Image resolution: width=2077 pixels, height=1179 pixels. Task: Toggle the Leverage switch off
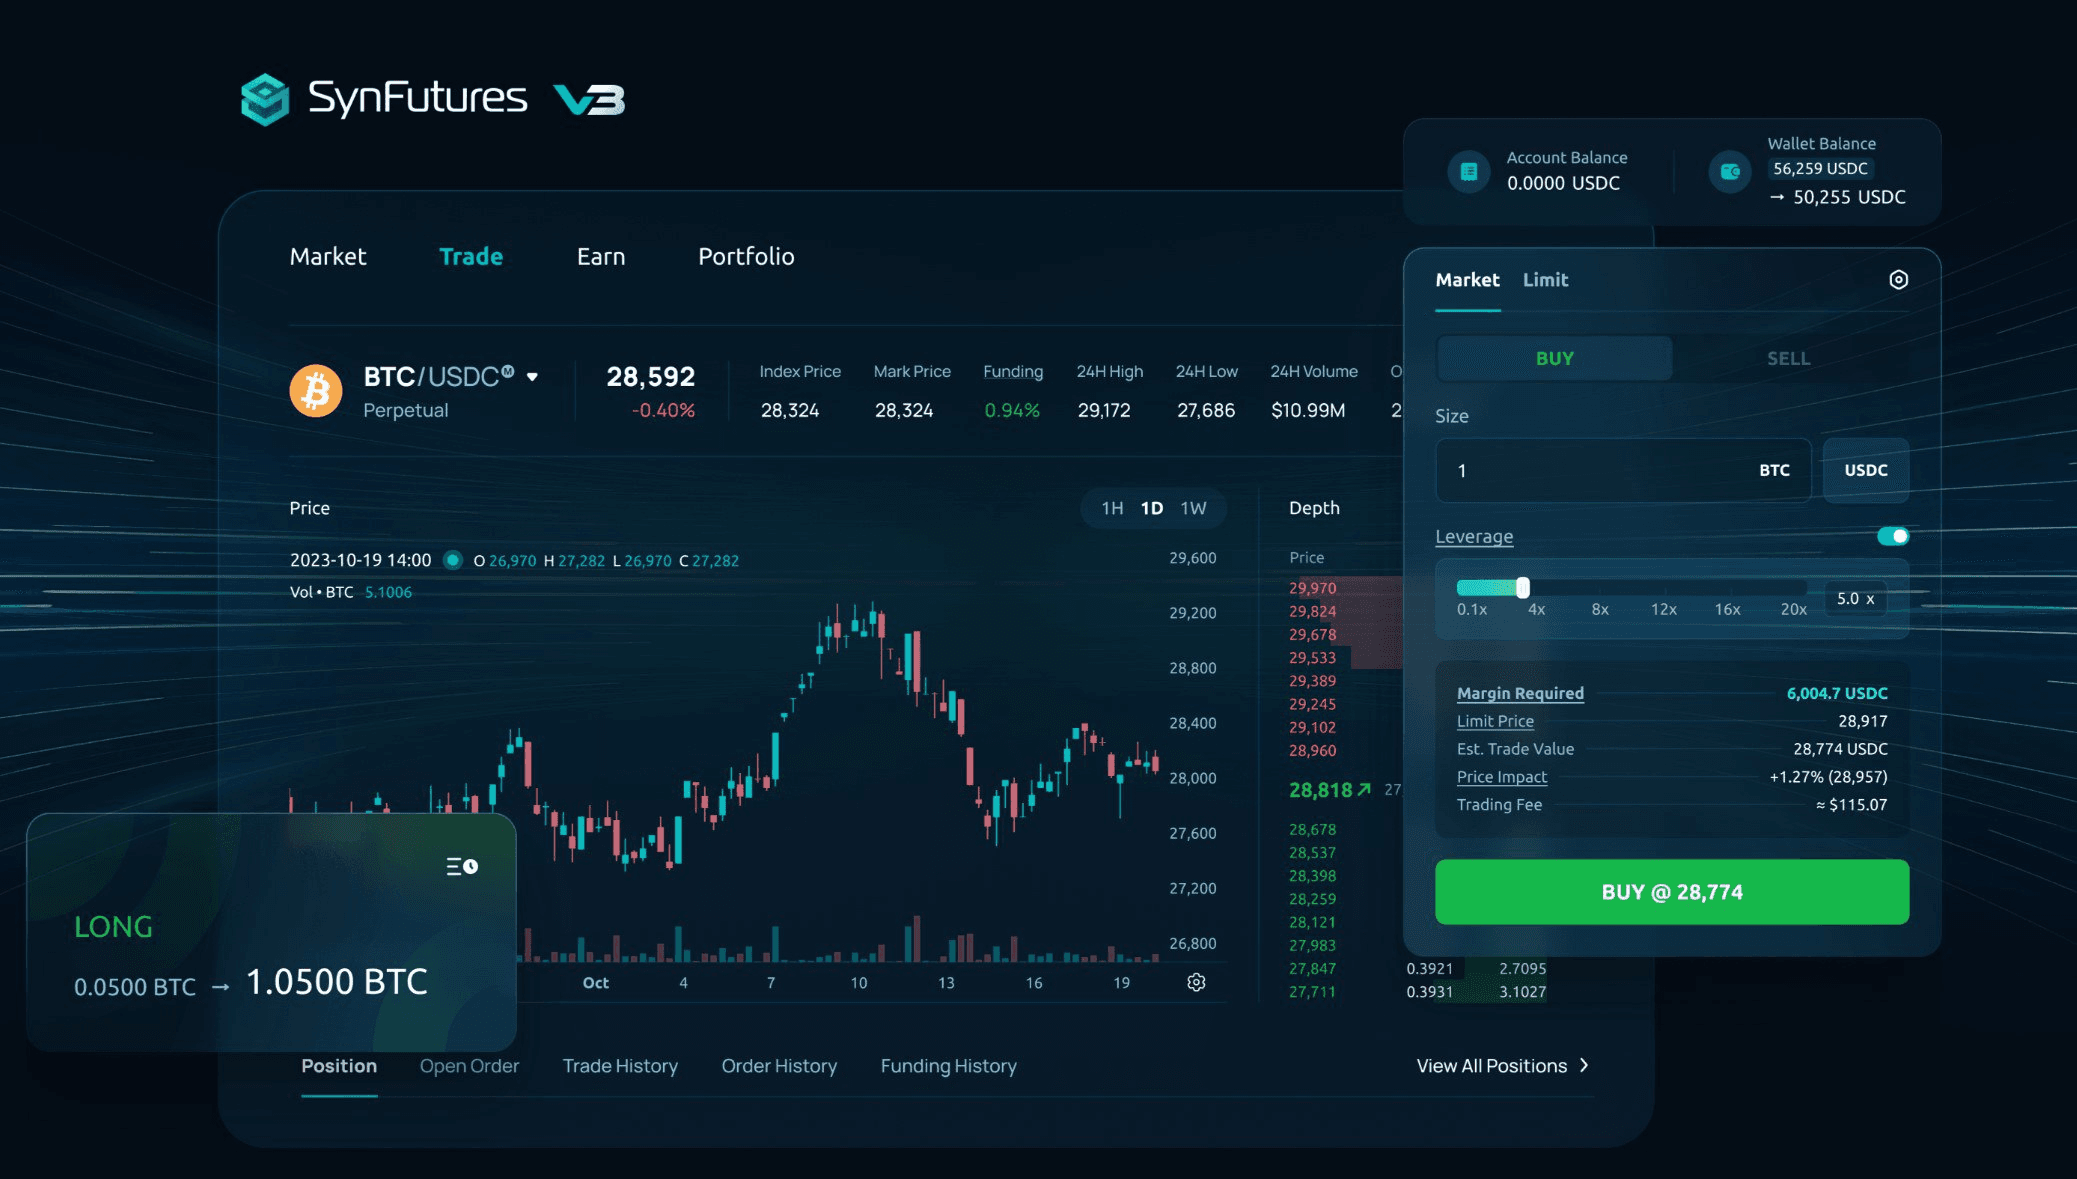coord(1892,536)
